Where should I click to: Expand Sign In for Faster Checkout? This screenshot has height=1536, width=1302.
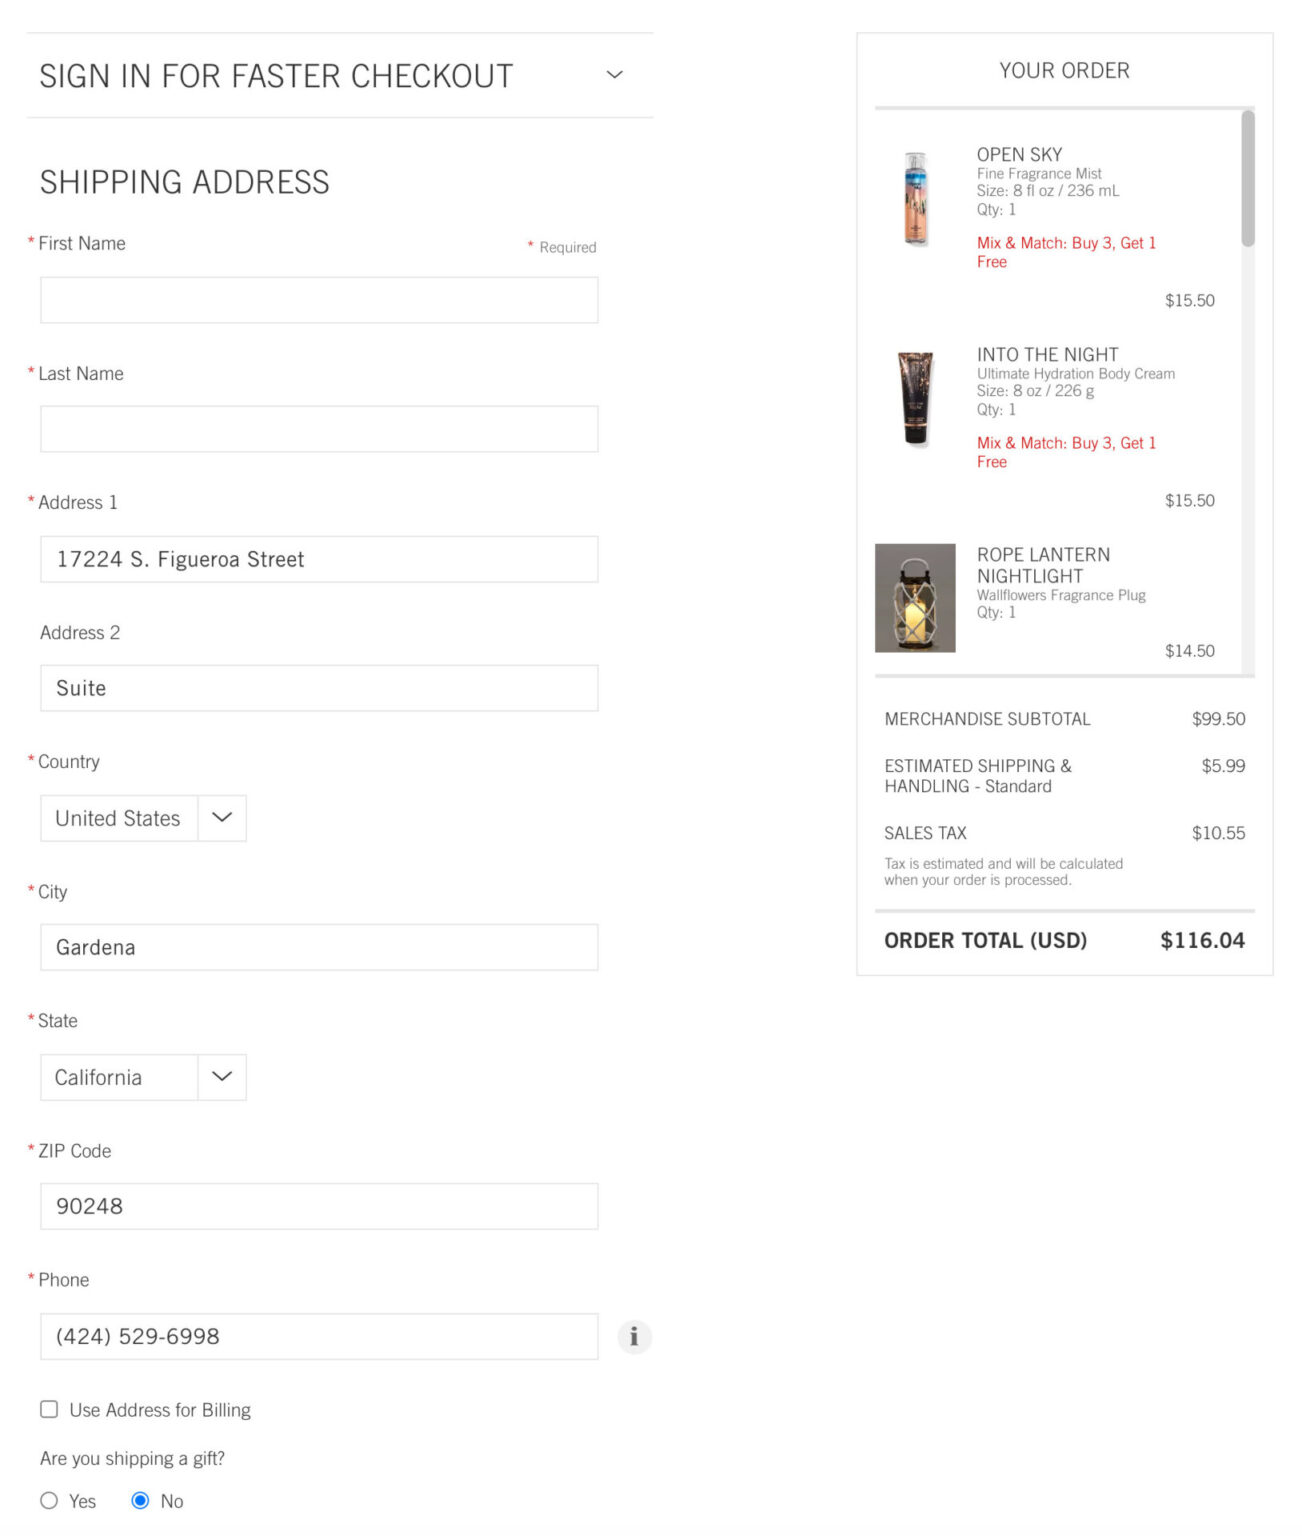615,75
